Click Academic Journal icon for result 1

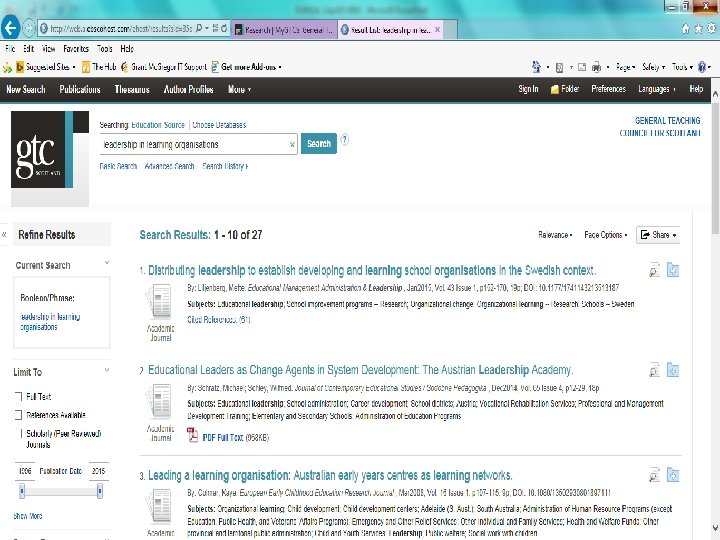159,301
